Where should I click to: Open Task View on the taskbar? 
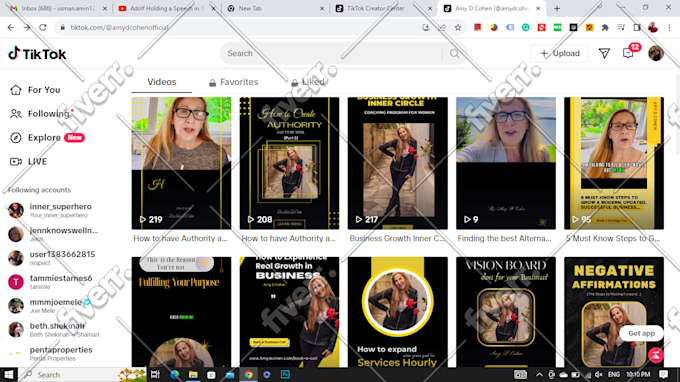[155, 374]
